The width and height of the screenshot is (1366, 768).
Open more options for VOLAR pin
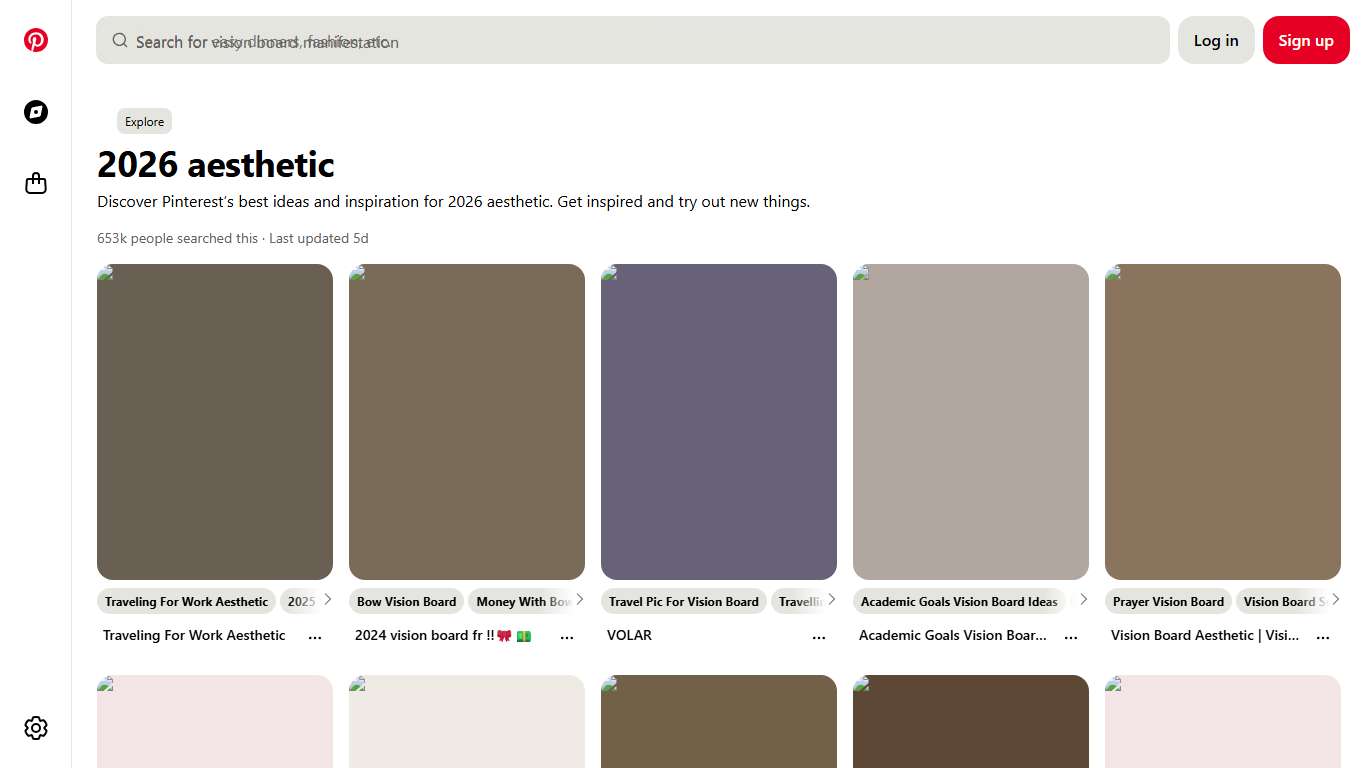click(x=819, y=636)
